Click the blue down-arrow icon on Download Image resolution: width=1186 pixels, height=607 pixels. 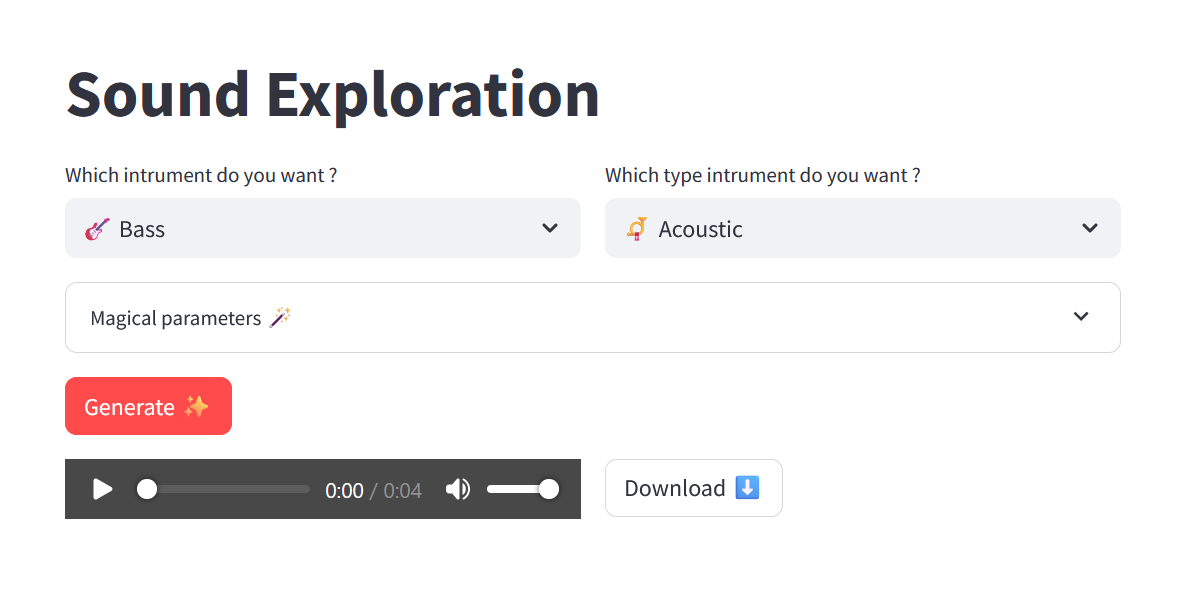tap(747, 488)
